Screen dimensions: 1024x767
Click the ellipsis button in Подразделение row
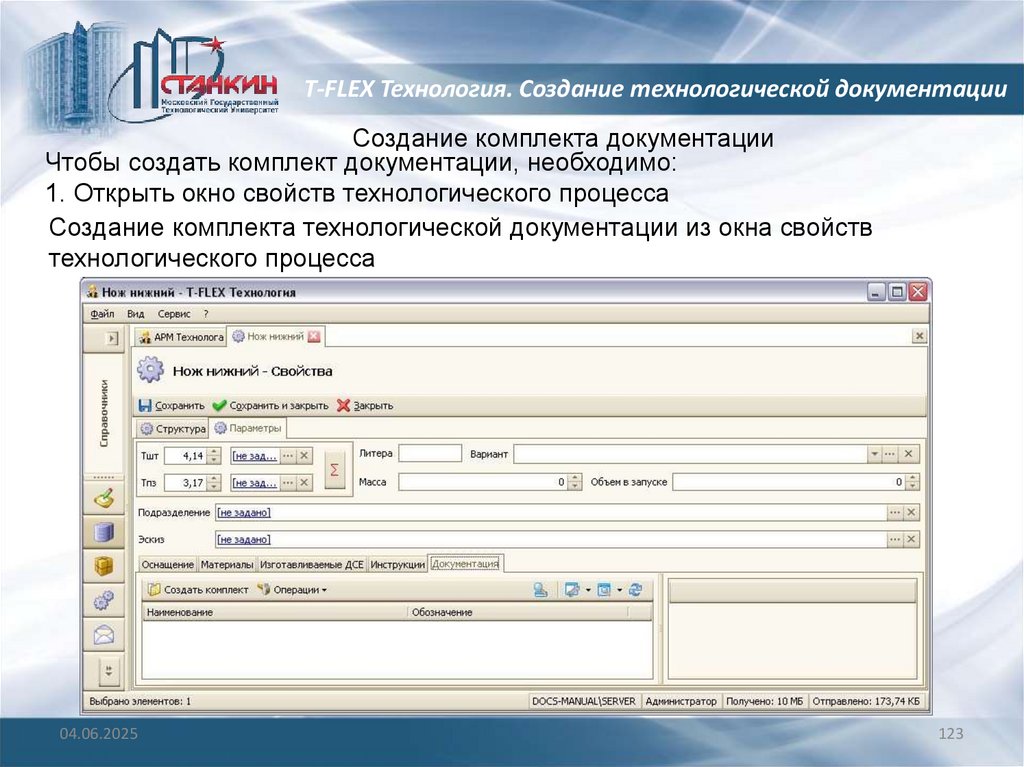click(895, 513)
